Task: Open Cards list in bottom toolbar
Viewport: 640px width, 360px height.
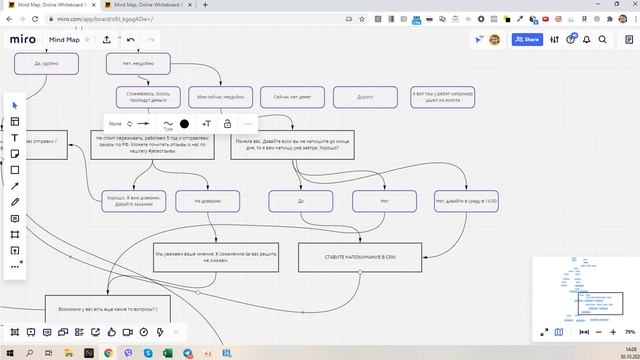Action: point(79,332)
